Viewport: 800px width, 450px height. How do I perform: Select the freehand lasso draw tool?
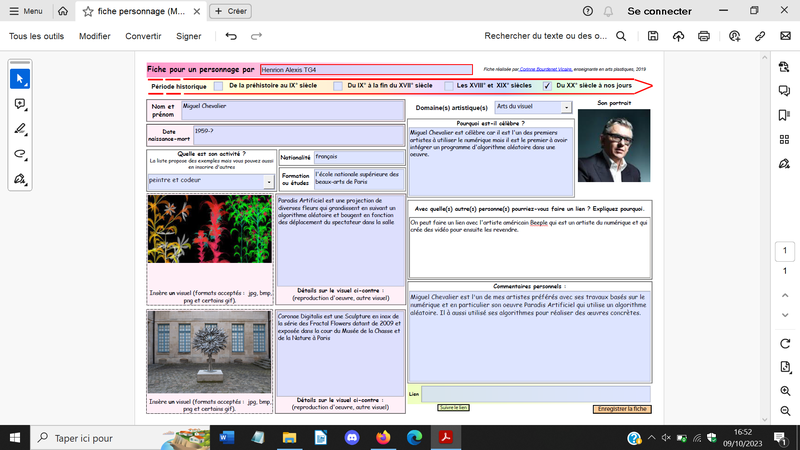pos(20,154)
